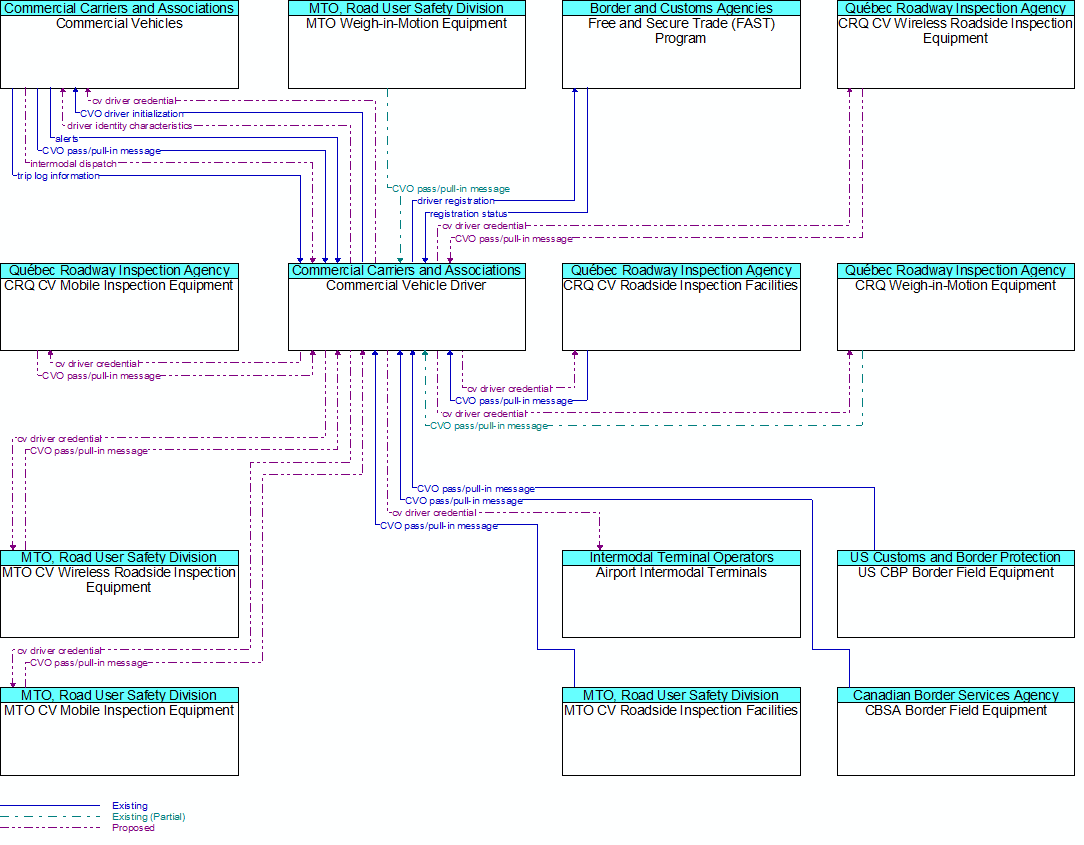The height and width of the screenshot is (845, 1084).
Task: Open MTO CV Roadside Inspection Facilities box
Action: pyautogui.click(x=681, y=732)
